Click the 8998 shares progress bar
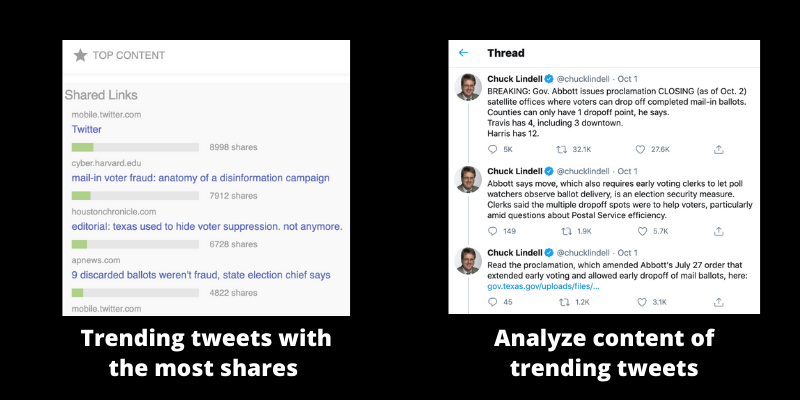 pos(135,147)
